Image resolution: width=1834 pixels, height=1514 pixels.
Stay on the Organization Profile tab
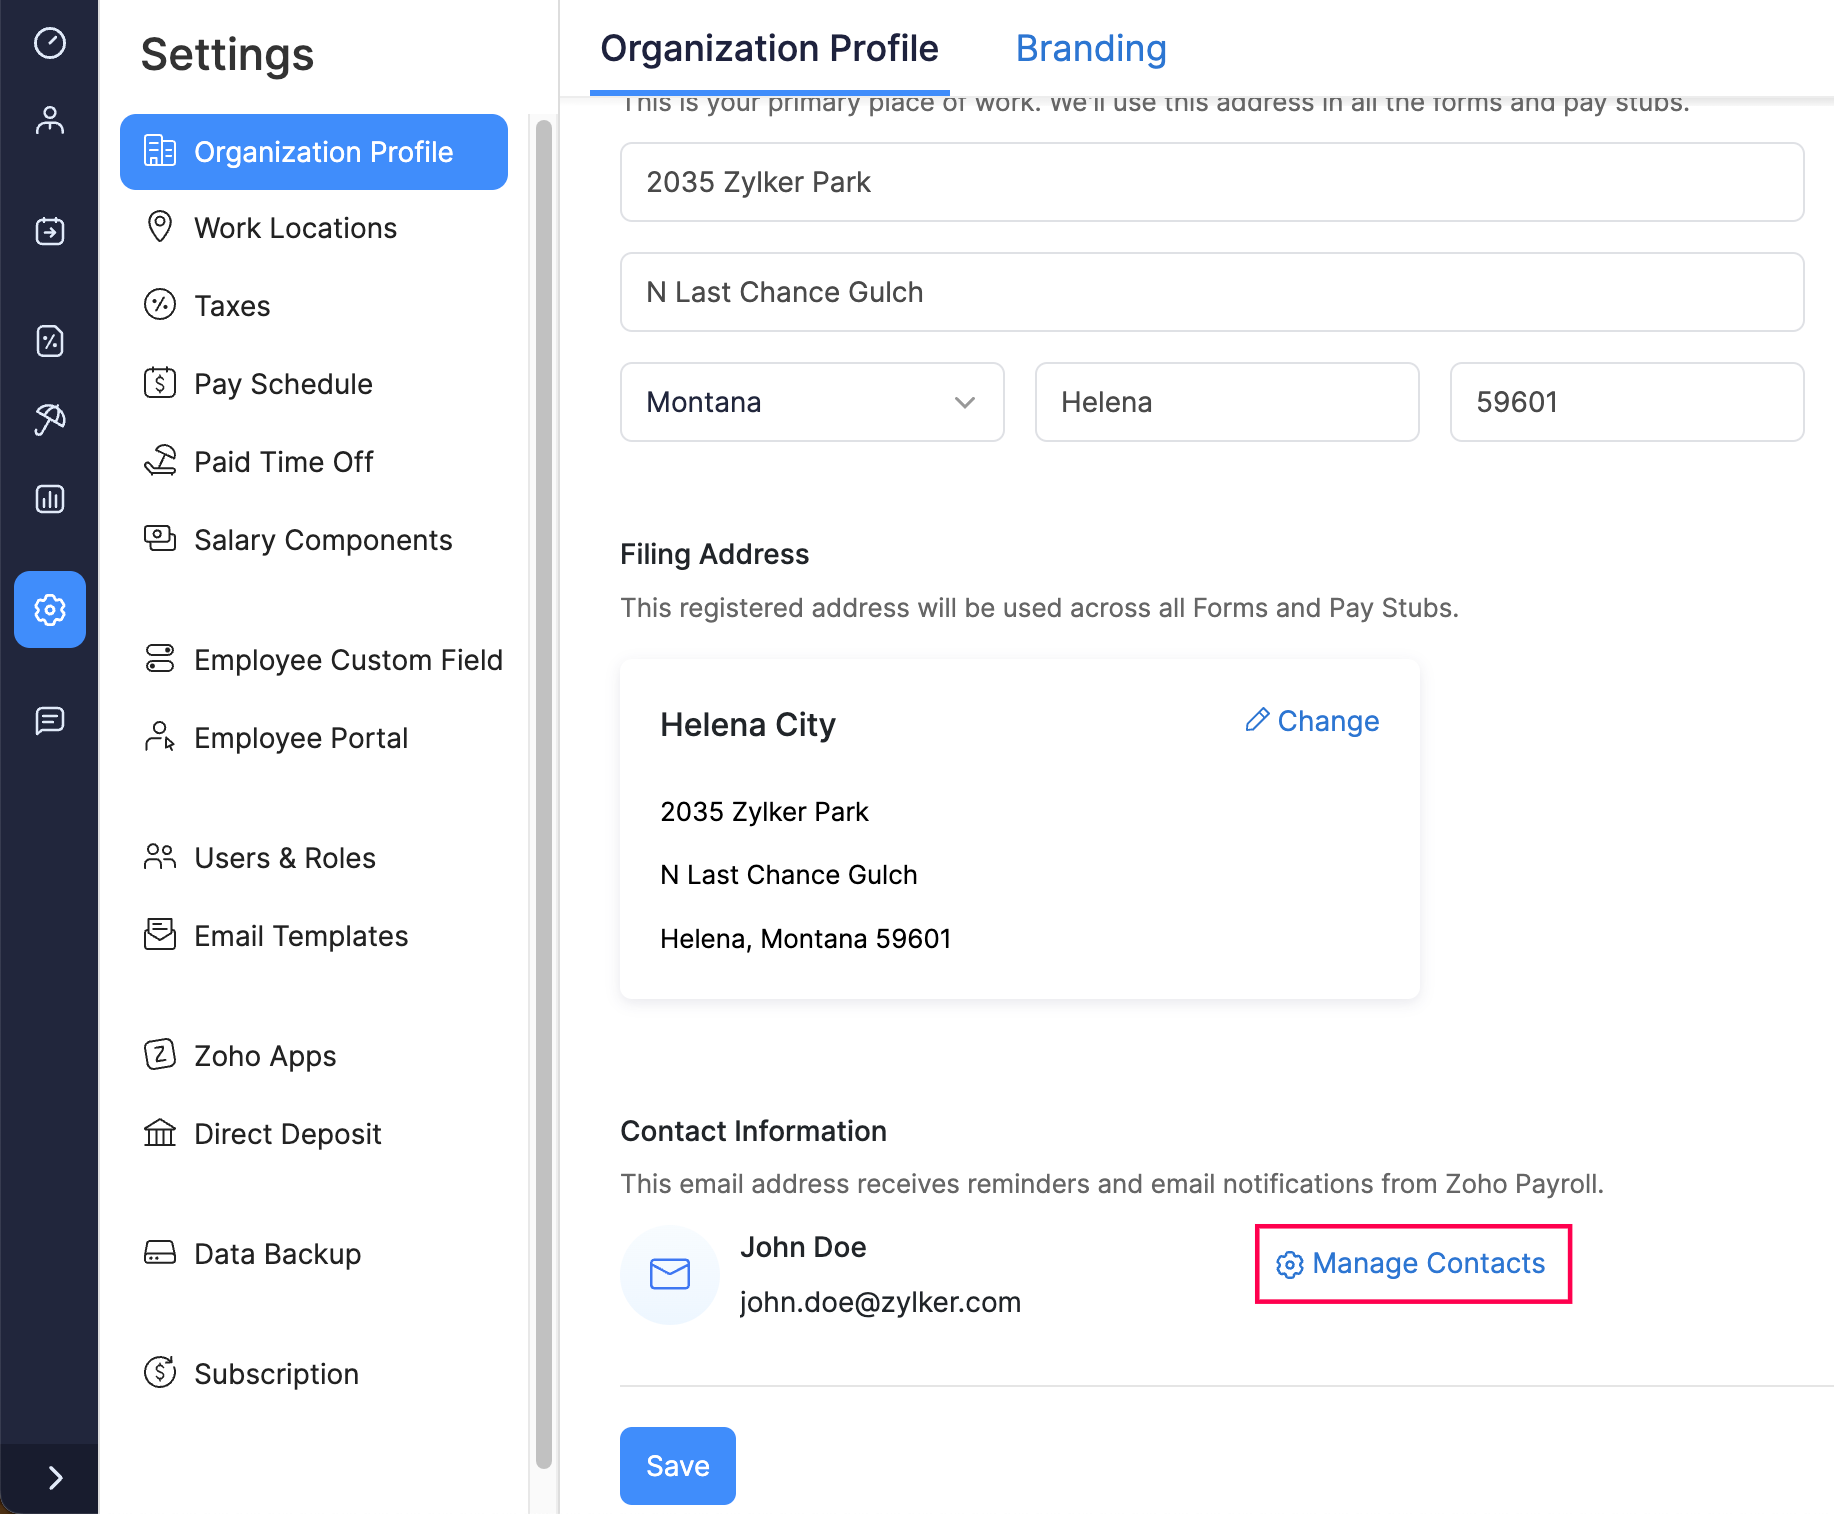tap(769, 48)
